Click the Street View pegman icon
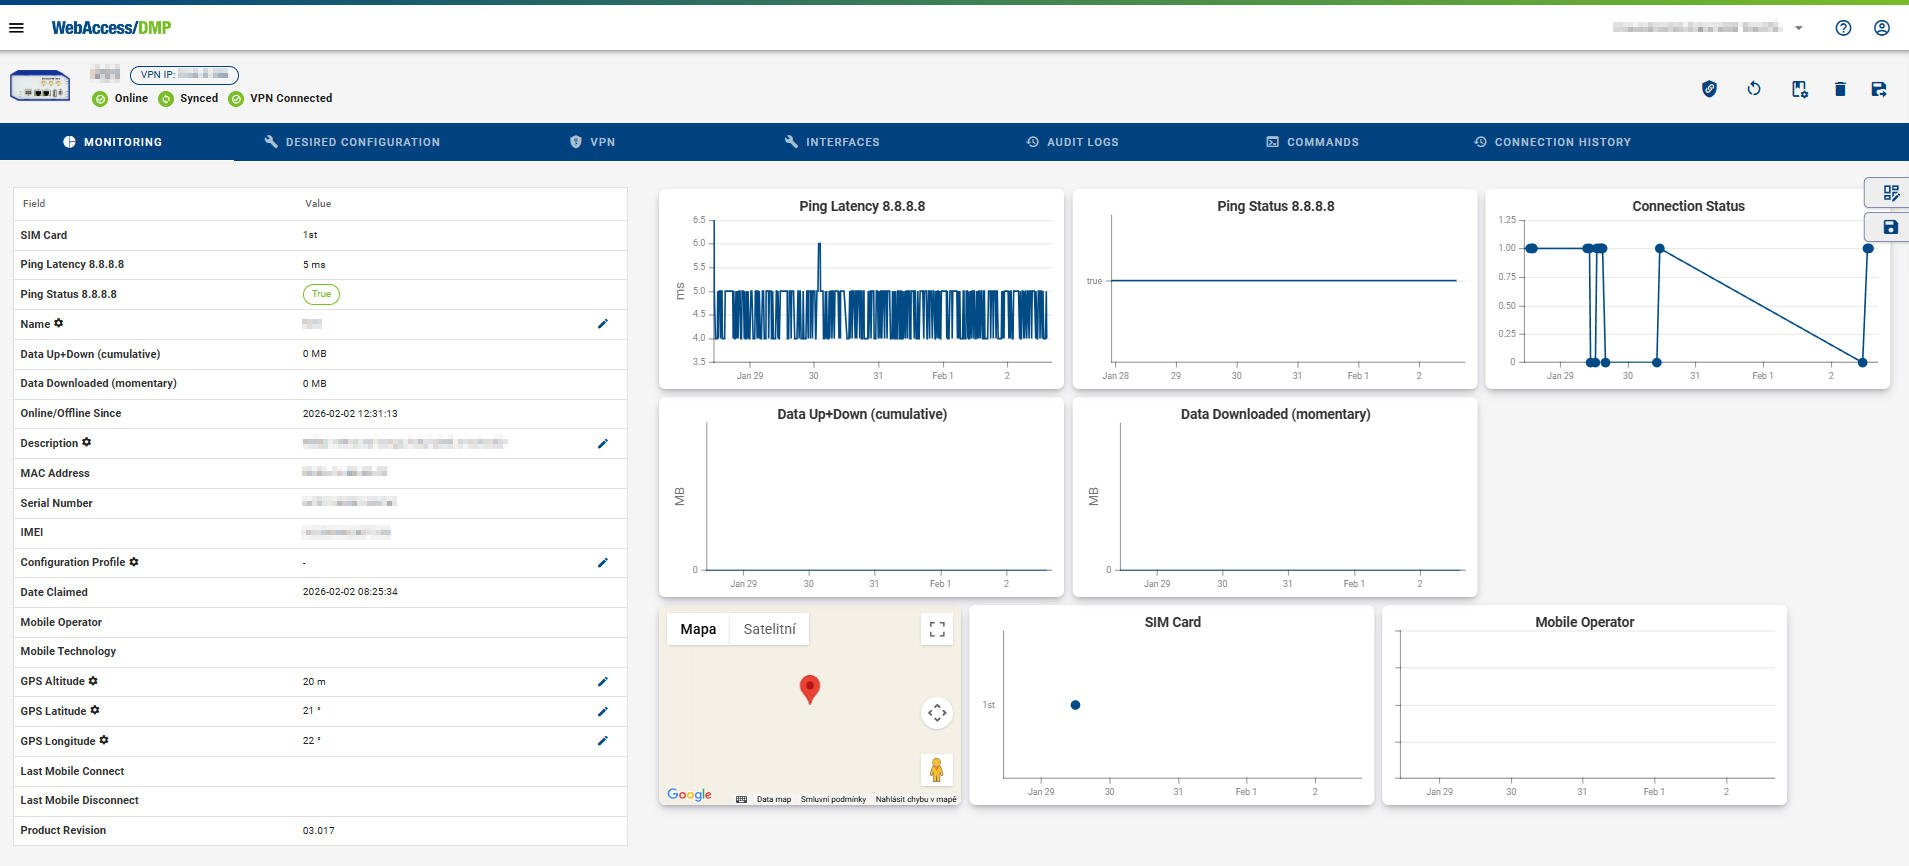The width and height of the screenshot is (1909, 866). (937, 770)
